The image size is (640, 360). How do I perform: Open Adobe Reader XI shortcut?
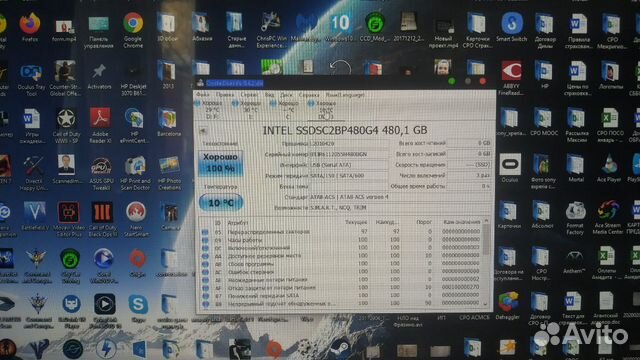pos(100,125)
